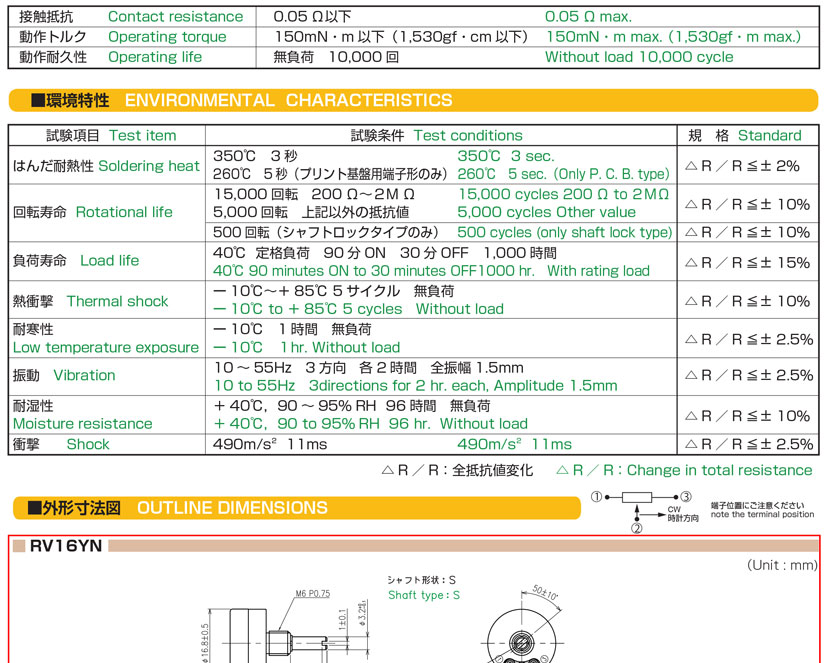Click '15,000 cycles 200 Ω to 2MΩ' condition
The height and width of the screenshot is (663, 830).
[564, 194]
